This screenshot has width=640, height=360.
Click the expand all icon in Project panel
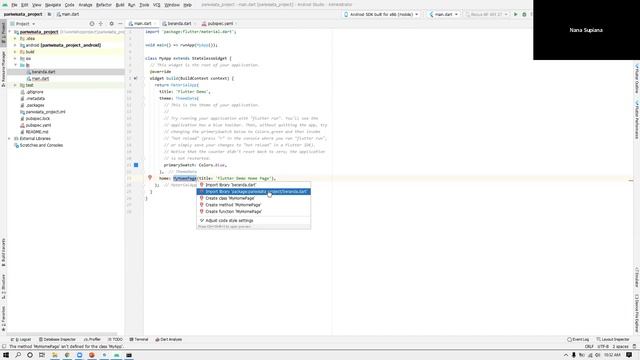point(101,24)
